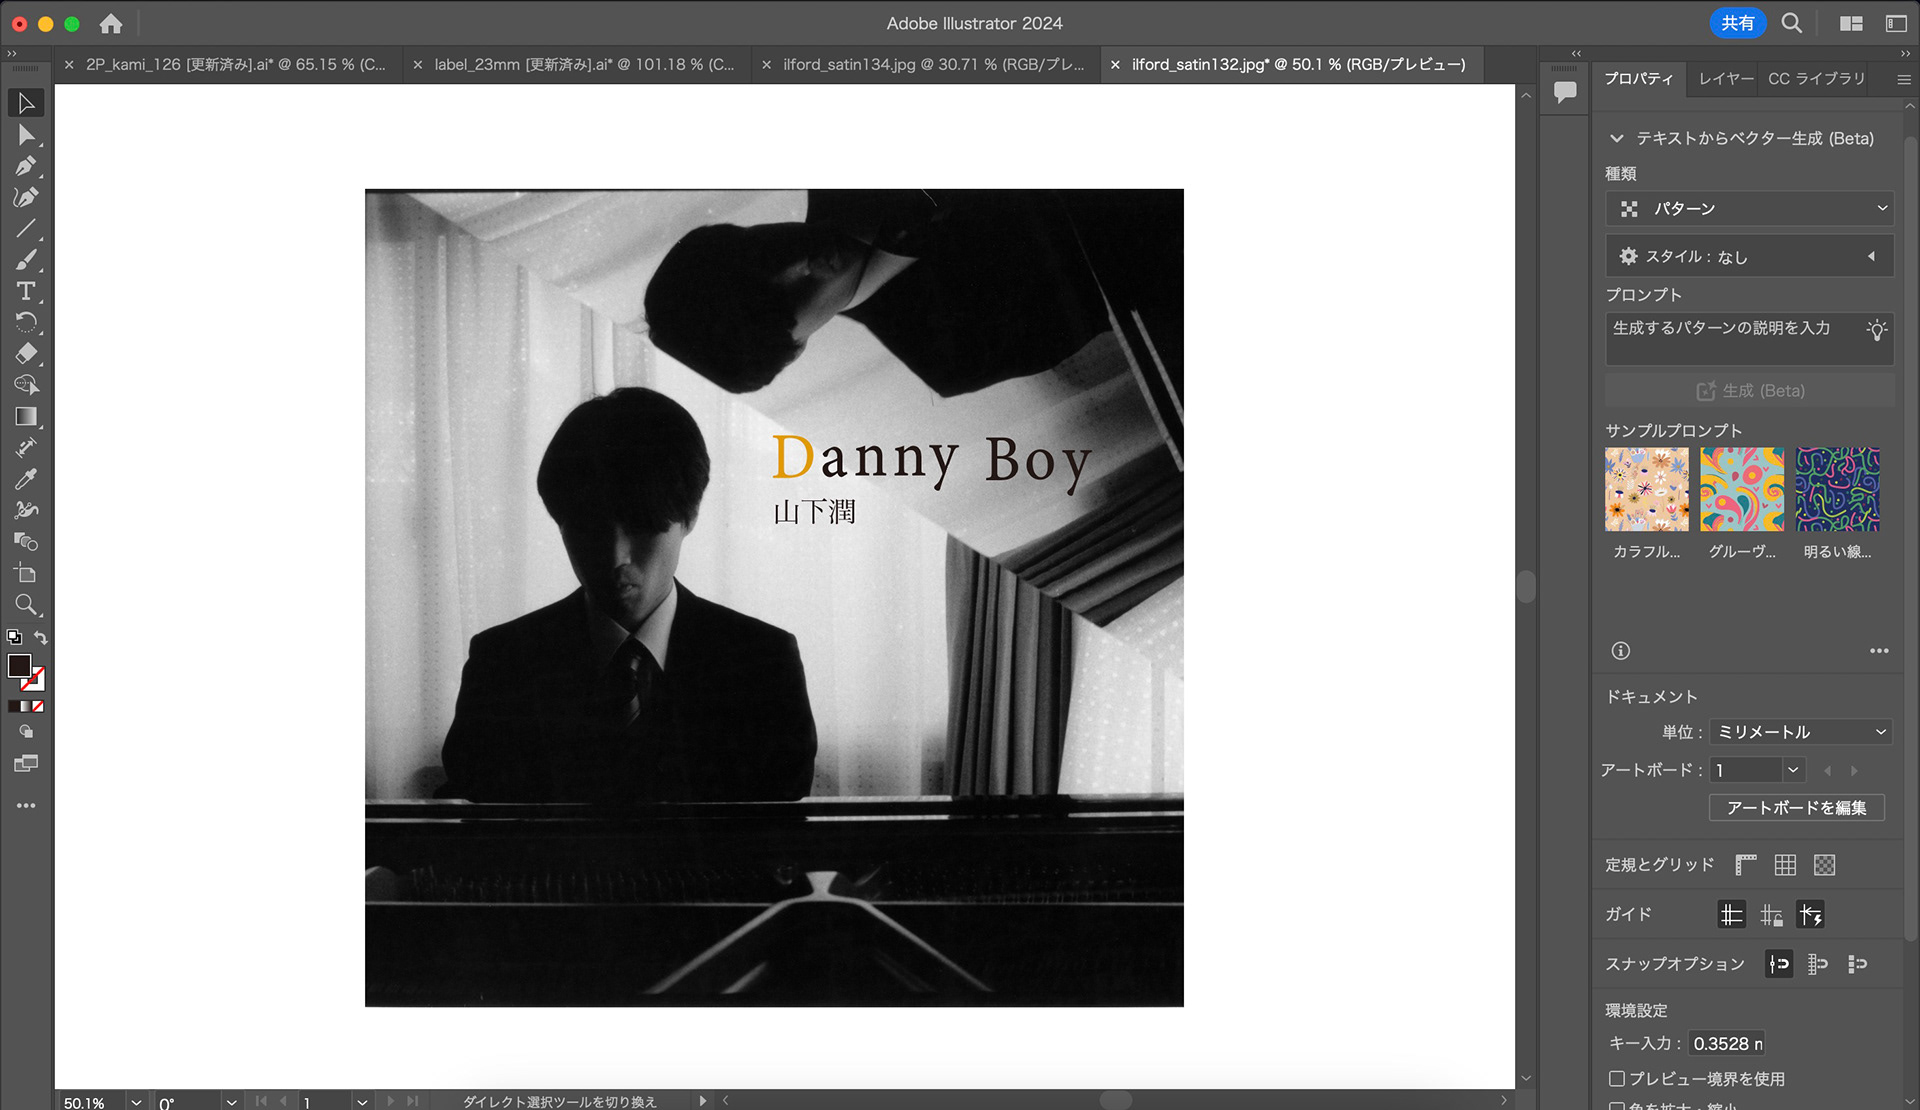Image resolution: width=1920 pixels, height=1110 pixels.
Task: Click the prompt suggestion lightbulb icon
Action: tap(1877, 329)
